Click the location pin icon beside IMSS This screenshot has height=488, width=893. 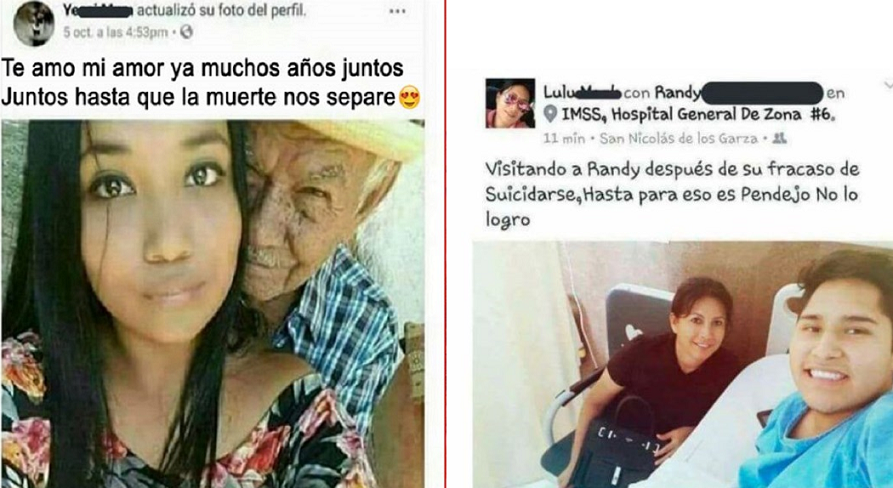550,114
